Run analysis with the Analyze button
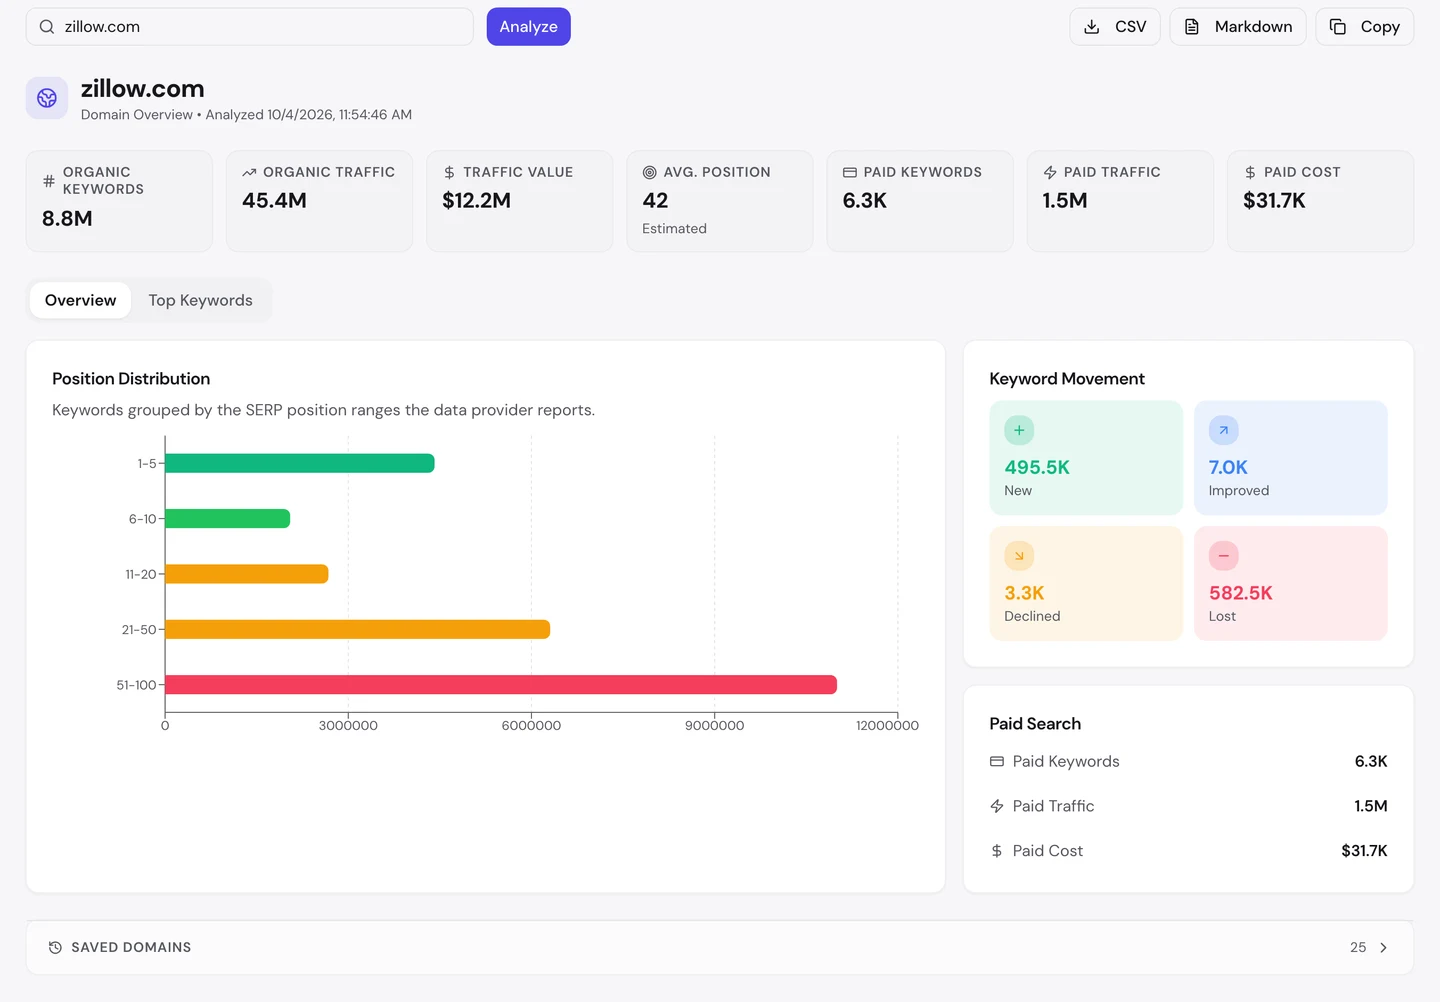1440x1002 pixels. (x=529, y=27)
